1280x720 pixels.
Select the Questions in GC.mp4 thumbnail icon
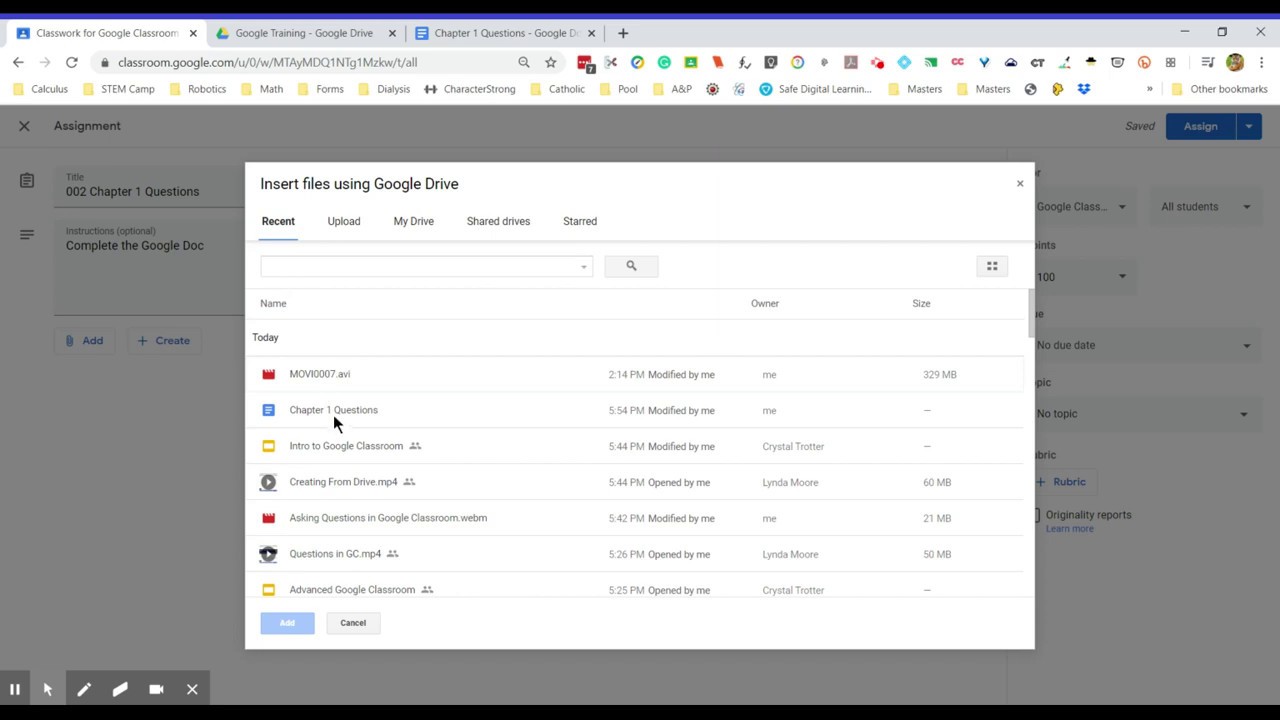(x=268, y=554)
